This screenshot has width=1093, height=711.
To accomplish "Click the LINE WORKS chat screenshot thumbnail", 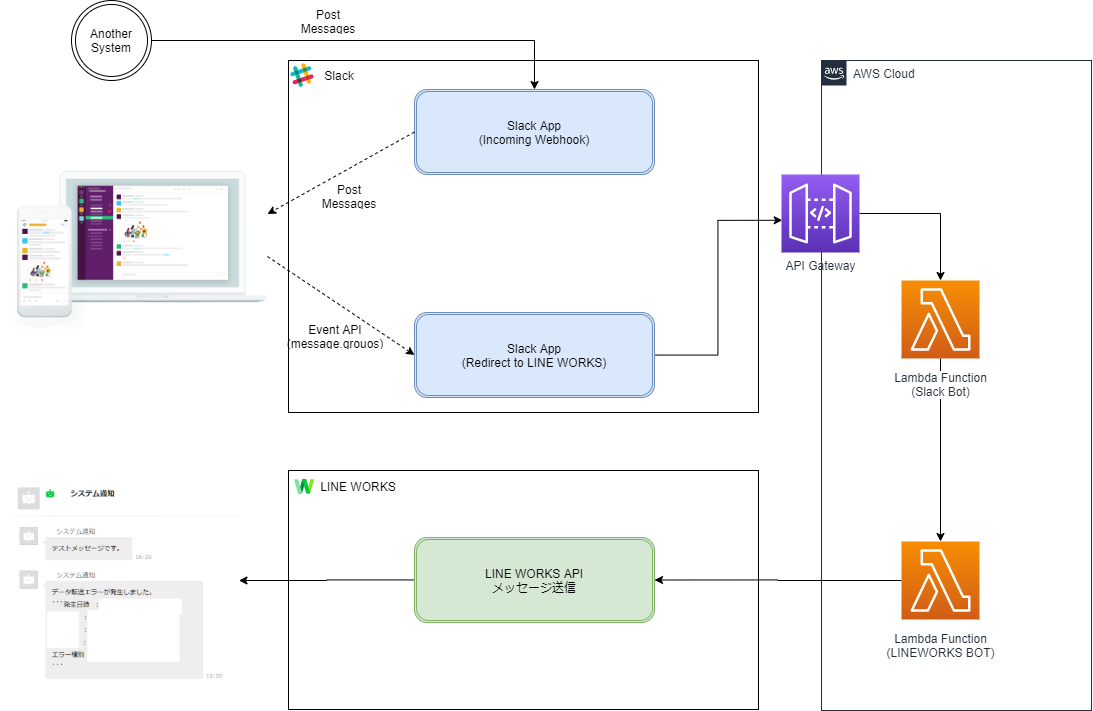I will 125,582.
